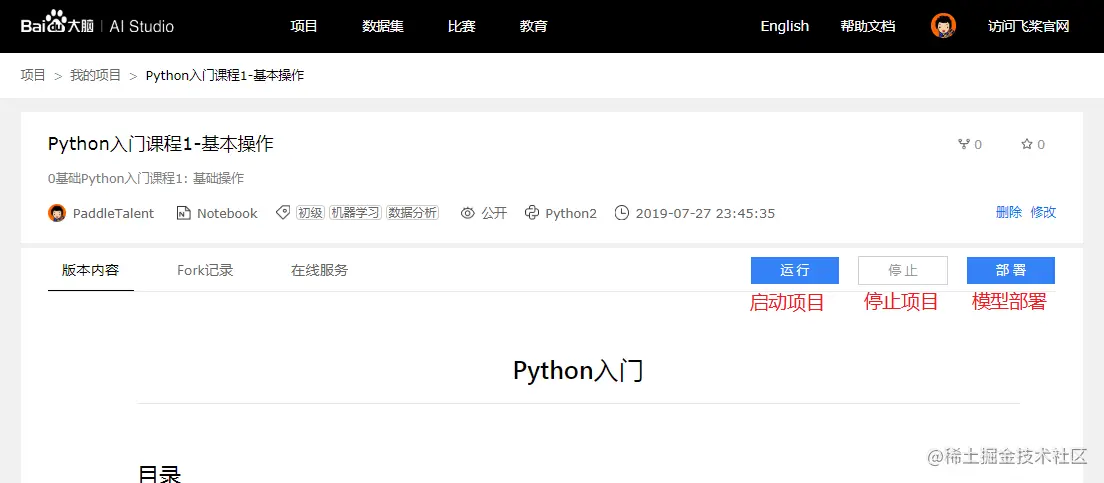Open the user avatar in header
1104x483 pixels.
tap(943, 26)
